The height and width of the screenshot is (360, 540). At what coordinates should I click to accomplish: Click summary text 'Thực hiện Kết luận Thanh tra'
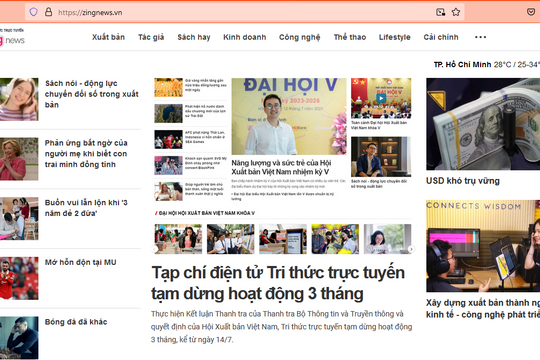click(x=281, y=327)
